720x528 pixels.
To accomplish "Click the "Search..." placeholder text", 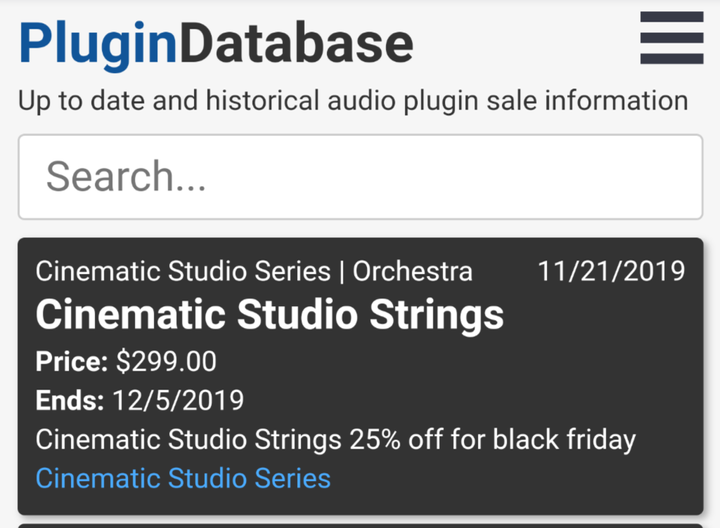I will coord(126,177).
